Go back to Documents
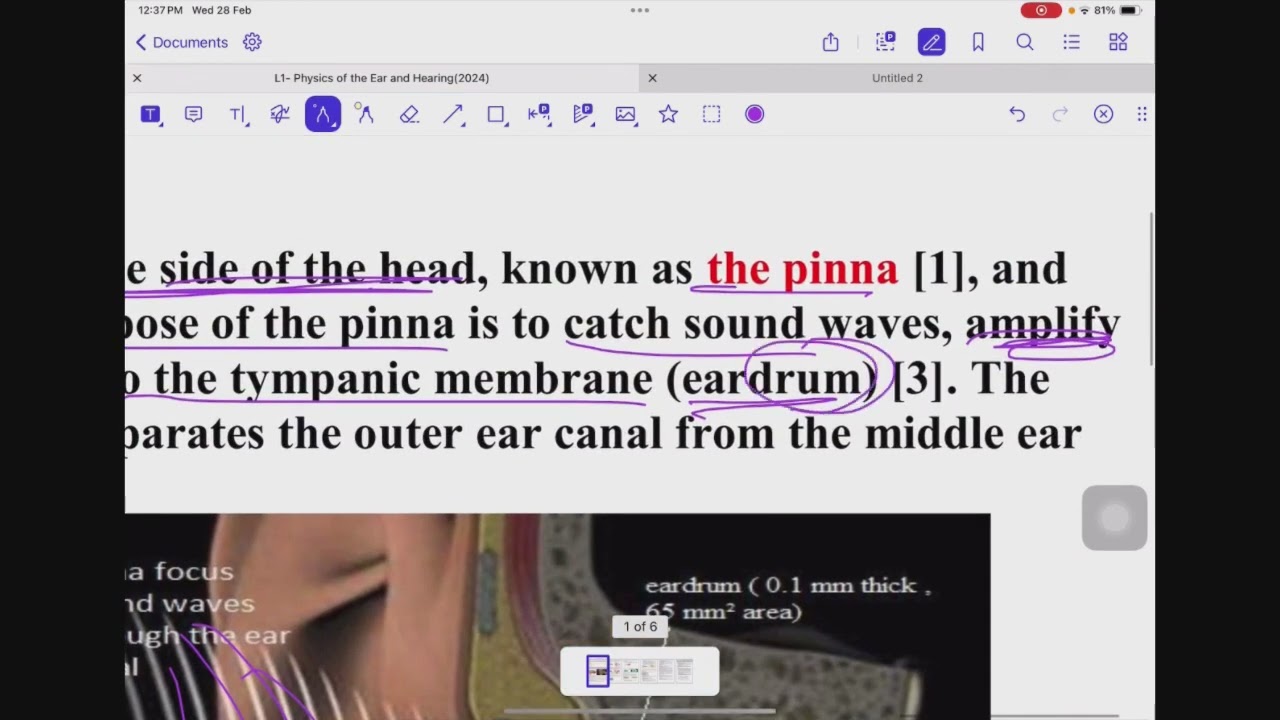The image size is (1280, 720). [181, 42]
